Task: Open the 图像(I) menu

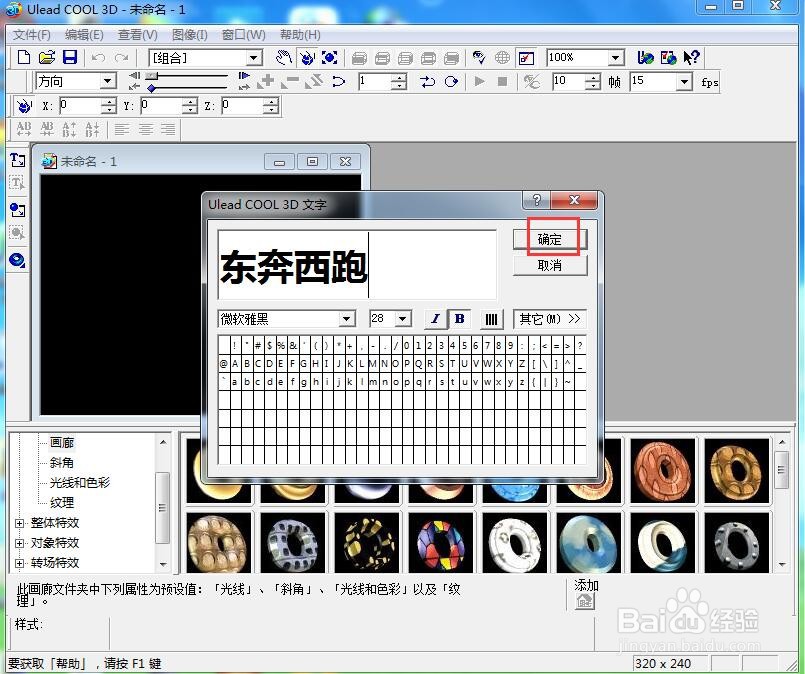Action: 189,34
